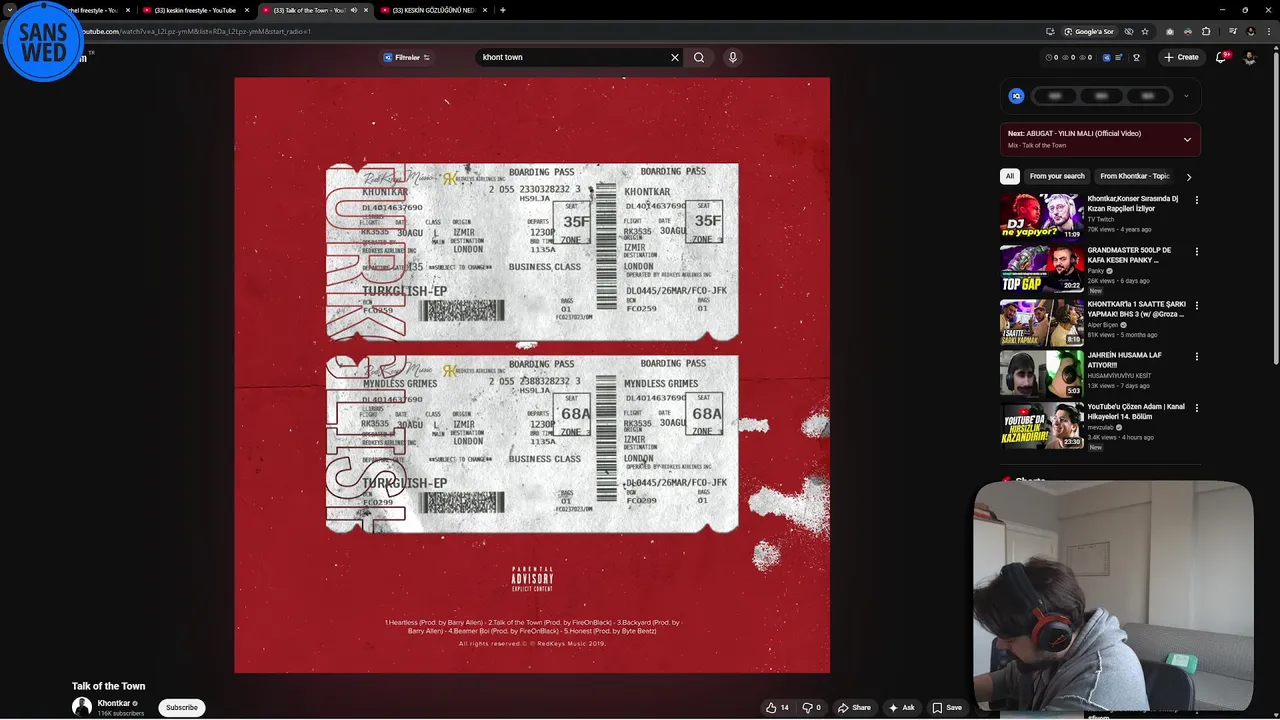Click the camera extension icon in toolbar

pyautogui.click(x=1169, y=31)
